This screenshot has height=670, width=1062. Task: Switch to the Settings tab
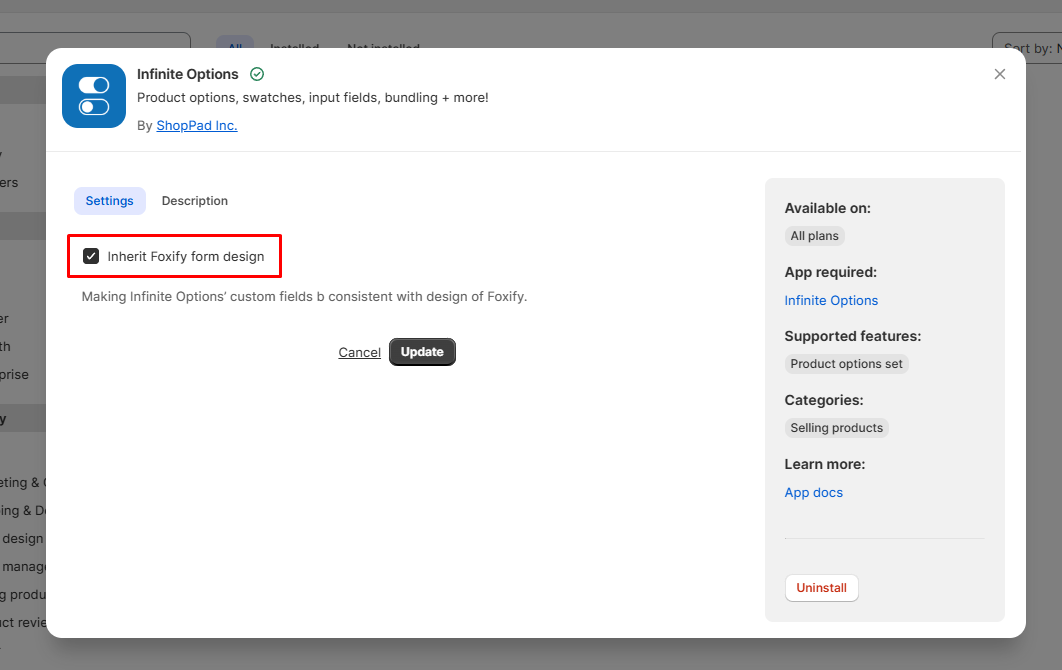pos(109,201)
